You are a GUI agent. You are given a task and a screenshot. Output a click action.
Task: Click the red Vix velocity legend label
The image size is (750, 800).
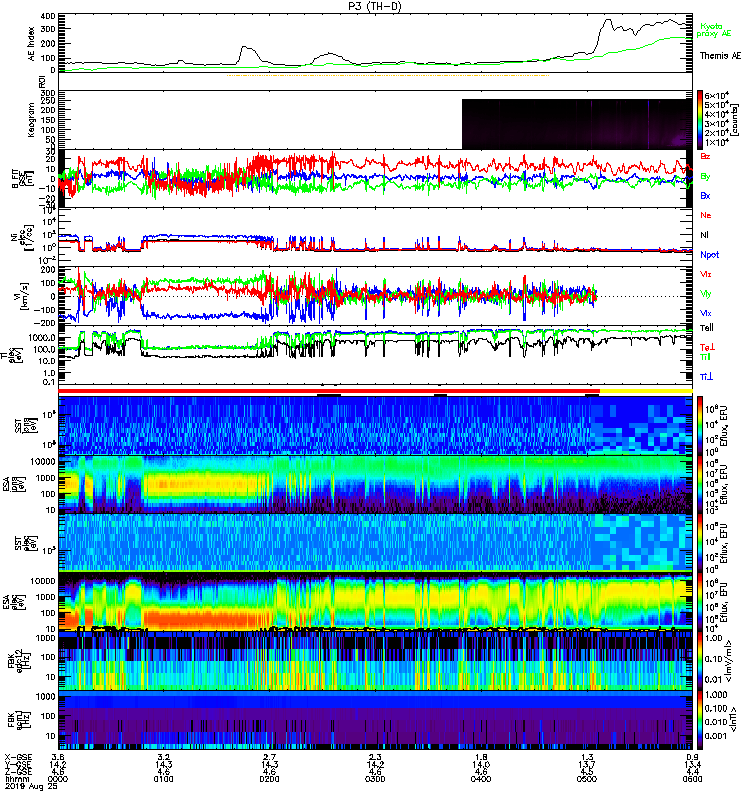pyautogui.click(x=705, y=274)
